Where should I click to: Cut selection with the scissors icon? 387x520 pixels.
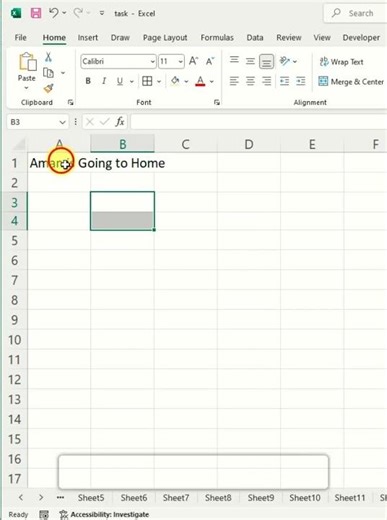click(48, 57)
